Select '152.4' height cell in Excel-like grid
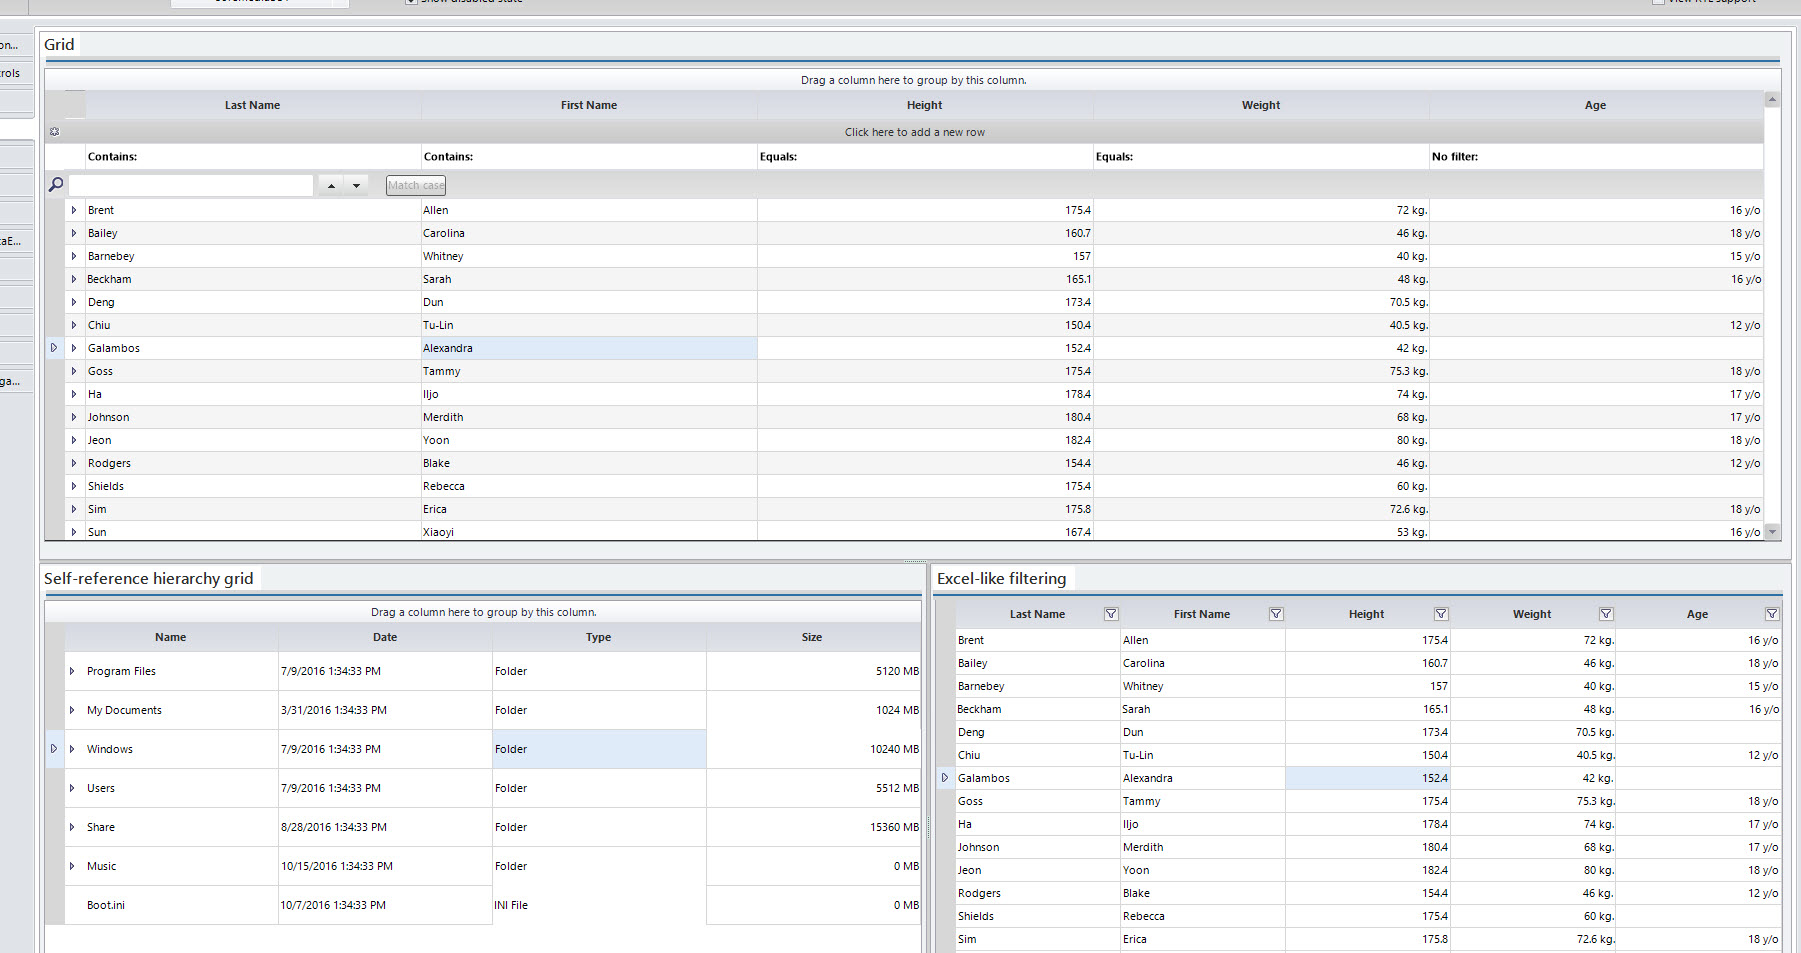Viewport: 1801px width, 953px height. click(x=1368, y=778)
